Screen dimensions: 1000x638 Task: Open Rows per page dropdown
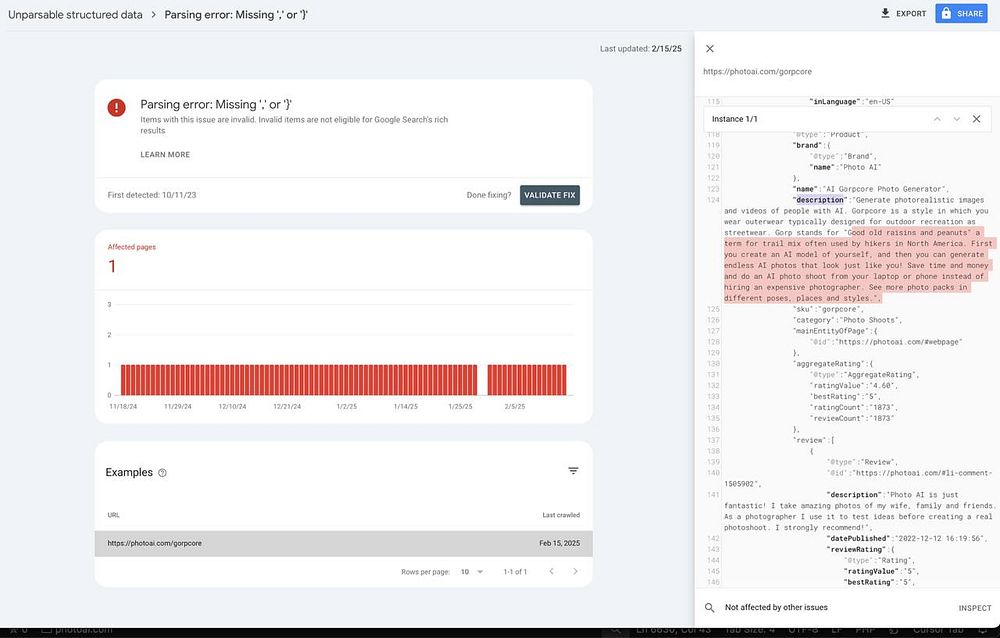(472, 572)
